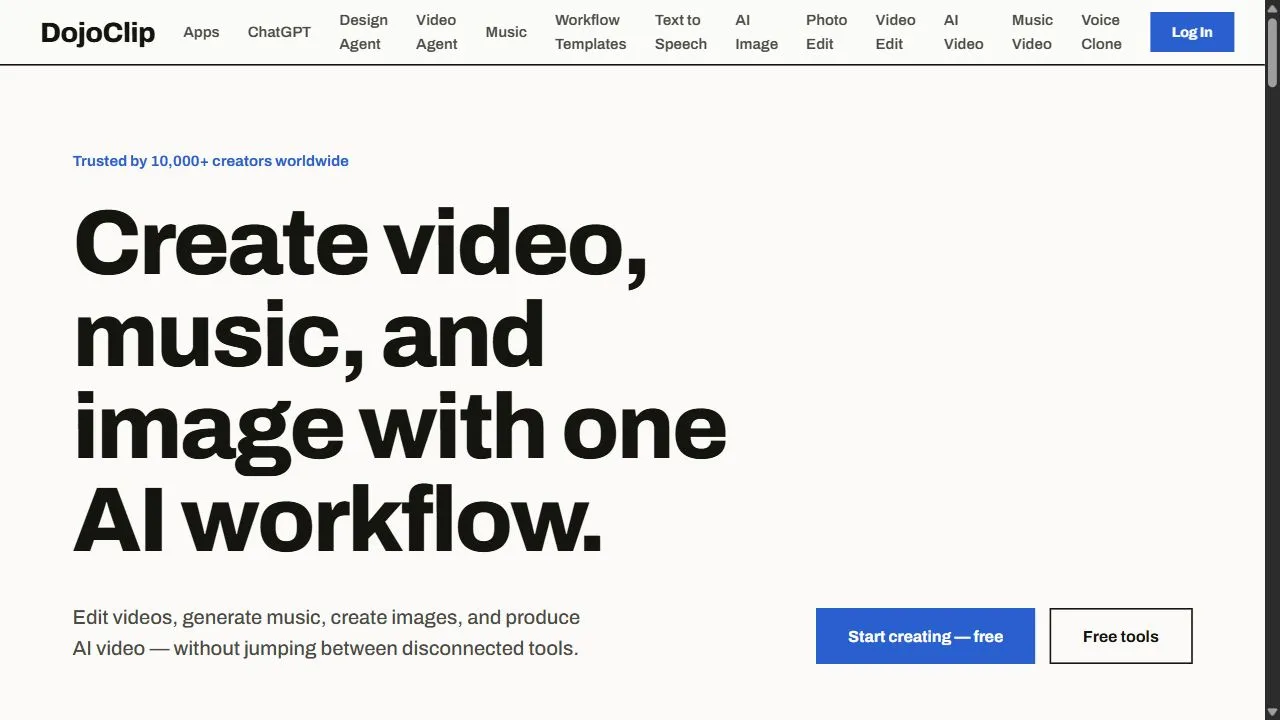Select Video Agent in navigation
Image resolution: width=1280 pixels, height=720 pixels.
click(437, 32)
